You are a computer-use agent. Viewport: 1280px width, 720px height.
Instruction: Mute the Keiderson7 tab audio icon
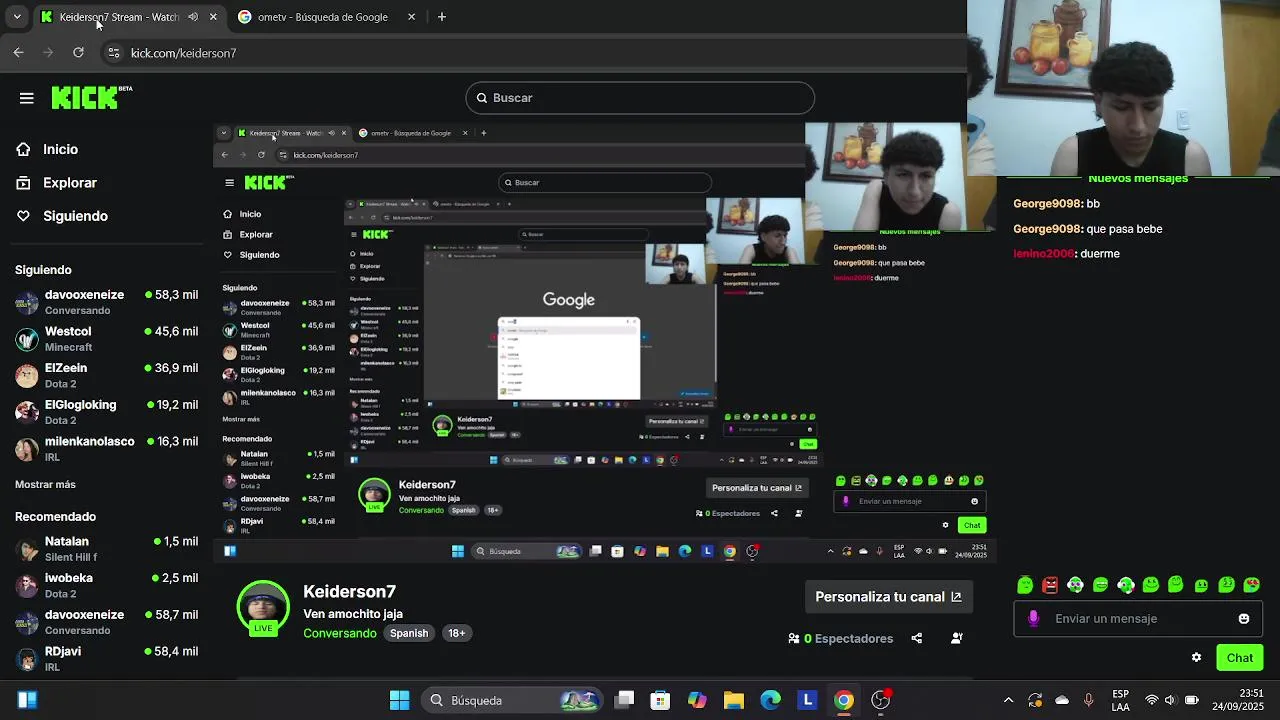pyautogui.click(x=193, y=17)
